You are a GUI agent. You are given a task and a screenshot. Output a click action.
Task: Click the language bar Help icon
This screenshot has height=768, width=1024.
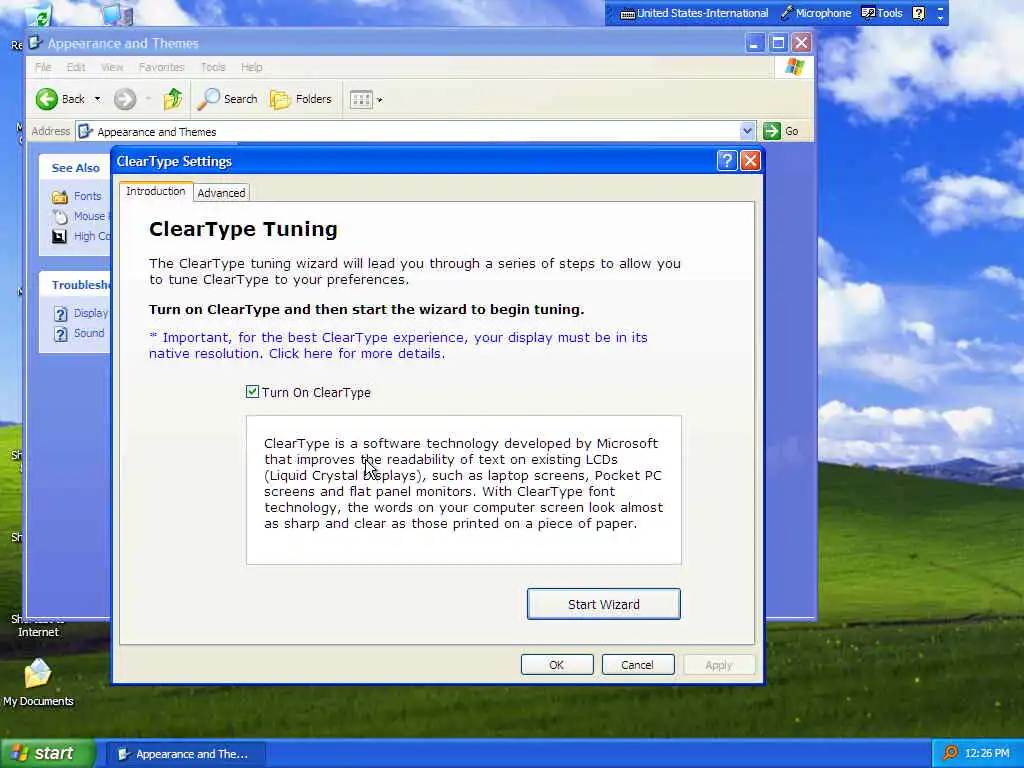pyautogui.click(x=918, y=13)
